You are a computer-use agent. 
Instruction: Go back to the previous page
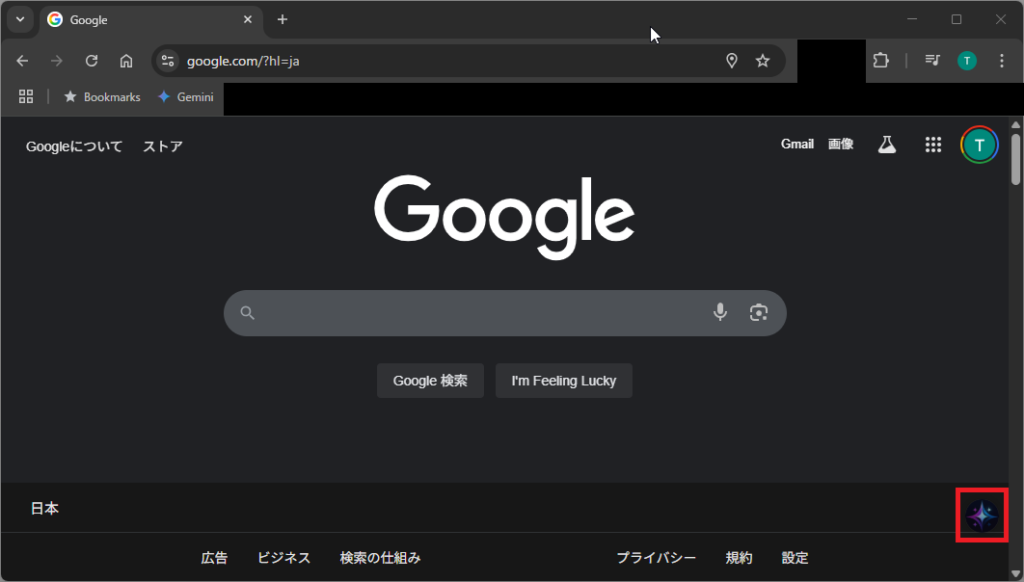click(22, 61)
